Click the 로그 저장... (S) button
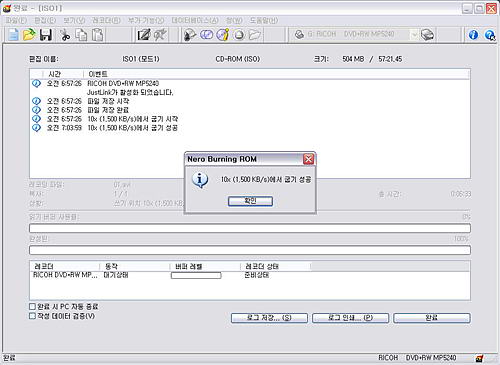 pyautogui.click(x=269, y=318)
